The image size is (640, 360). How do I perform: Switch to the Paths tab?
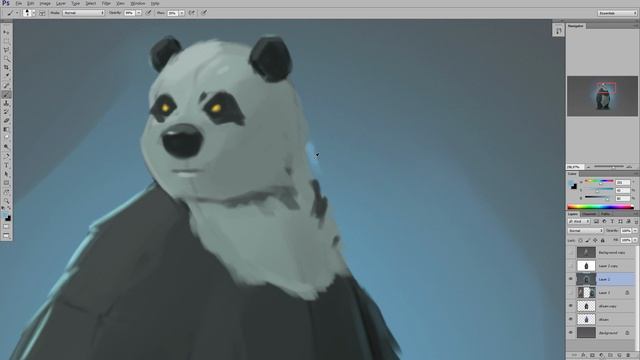click(605, 214)
